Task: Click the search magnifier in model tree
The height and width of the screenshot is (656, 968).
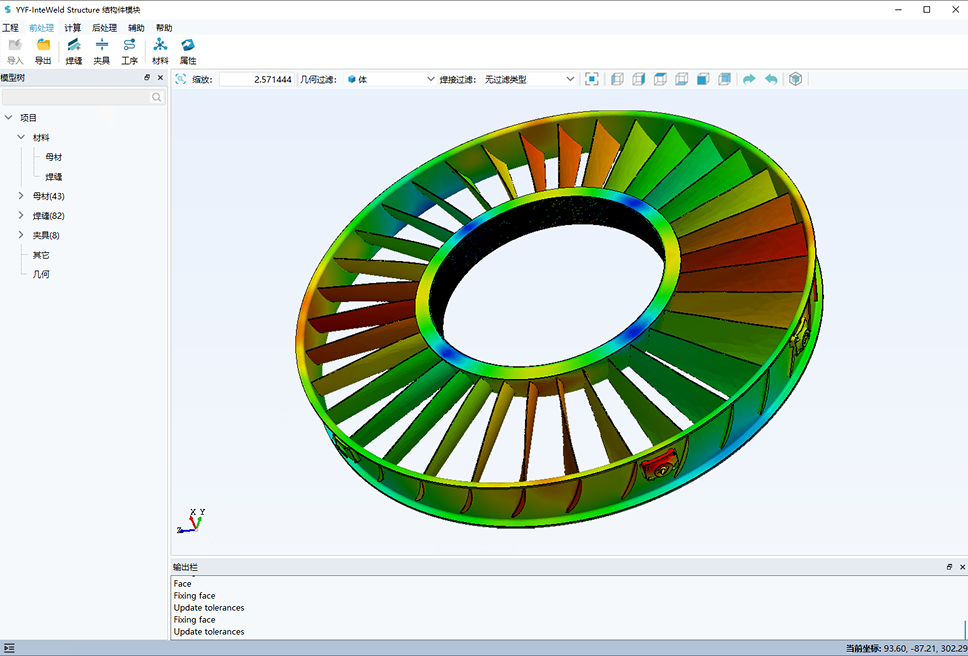Action: click(157, 97)
